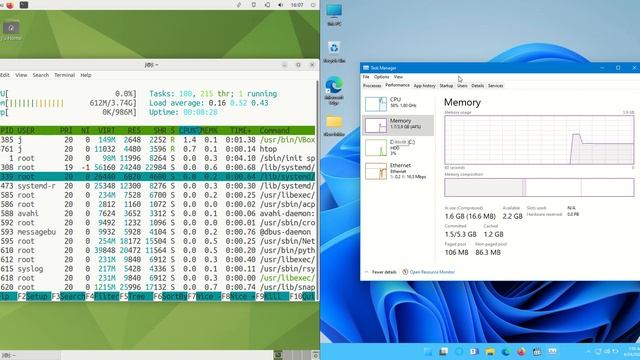
Task: Open the Microsoft Store taskbar icon
Action: tap(537, 351)
